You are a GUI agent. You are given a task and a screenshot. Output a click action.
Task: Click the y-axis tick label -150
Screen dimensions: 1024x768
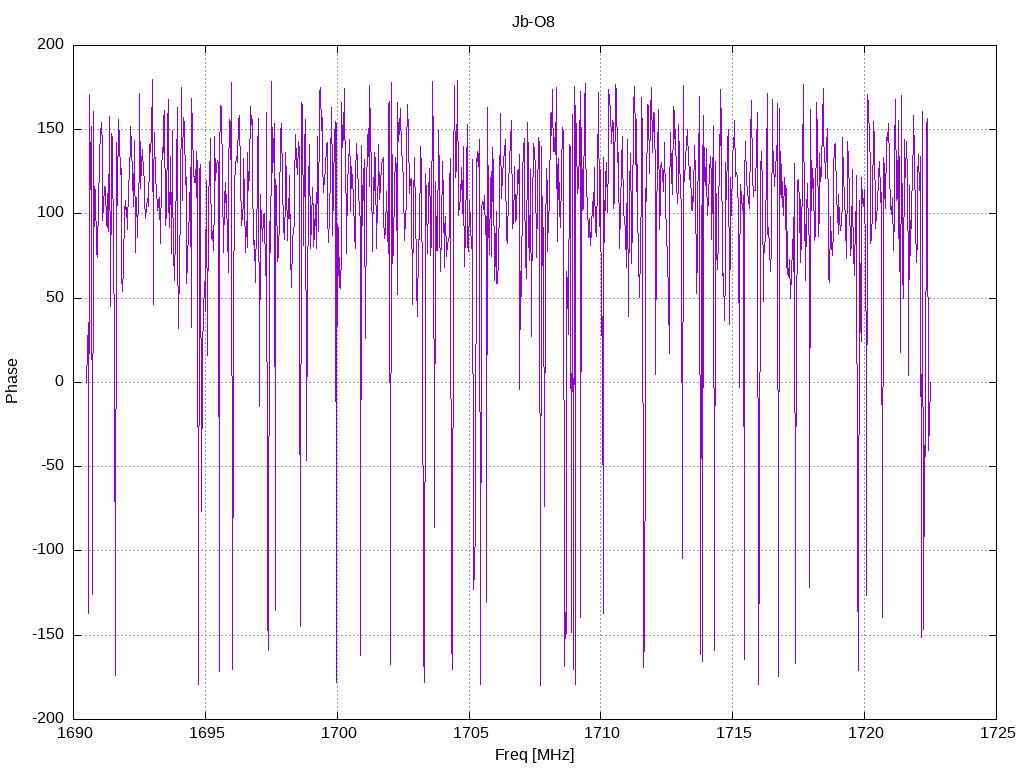(x=48, y=633)
